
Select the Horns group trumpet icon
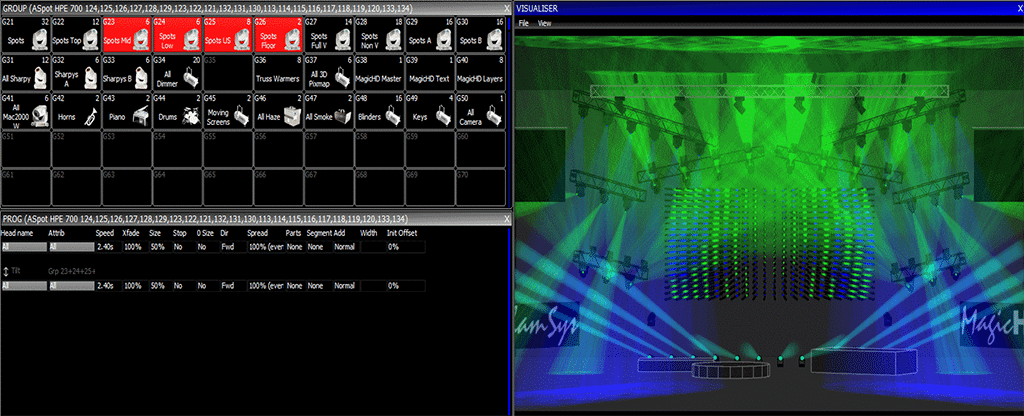(x=89, y=117)
